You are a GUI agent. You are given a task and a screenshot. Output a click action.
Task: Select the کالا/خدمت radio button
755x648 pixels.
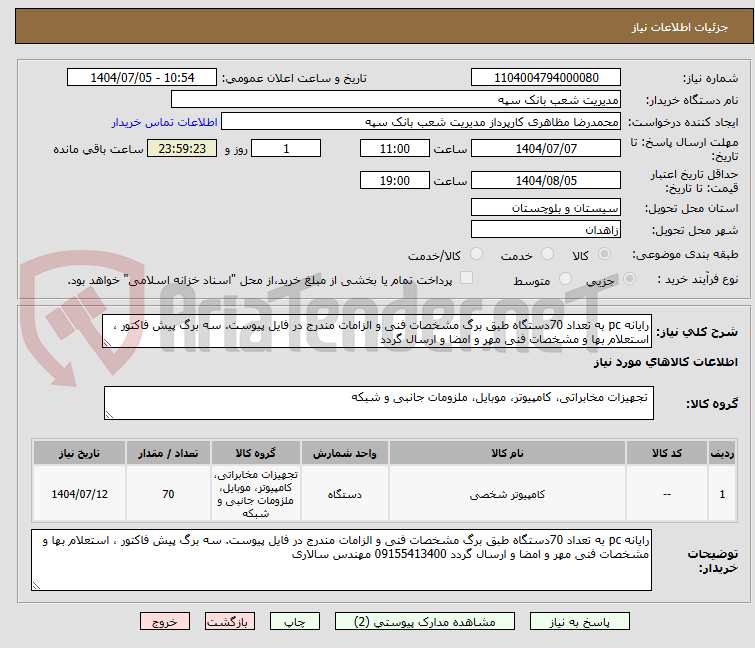point(476,254)
